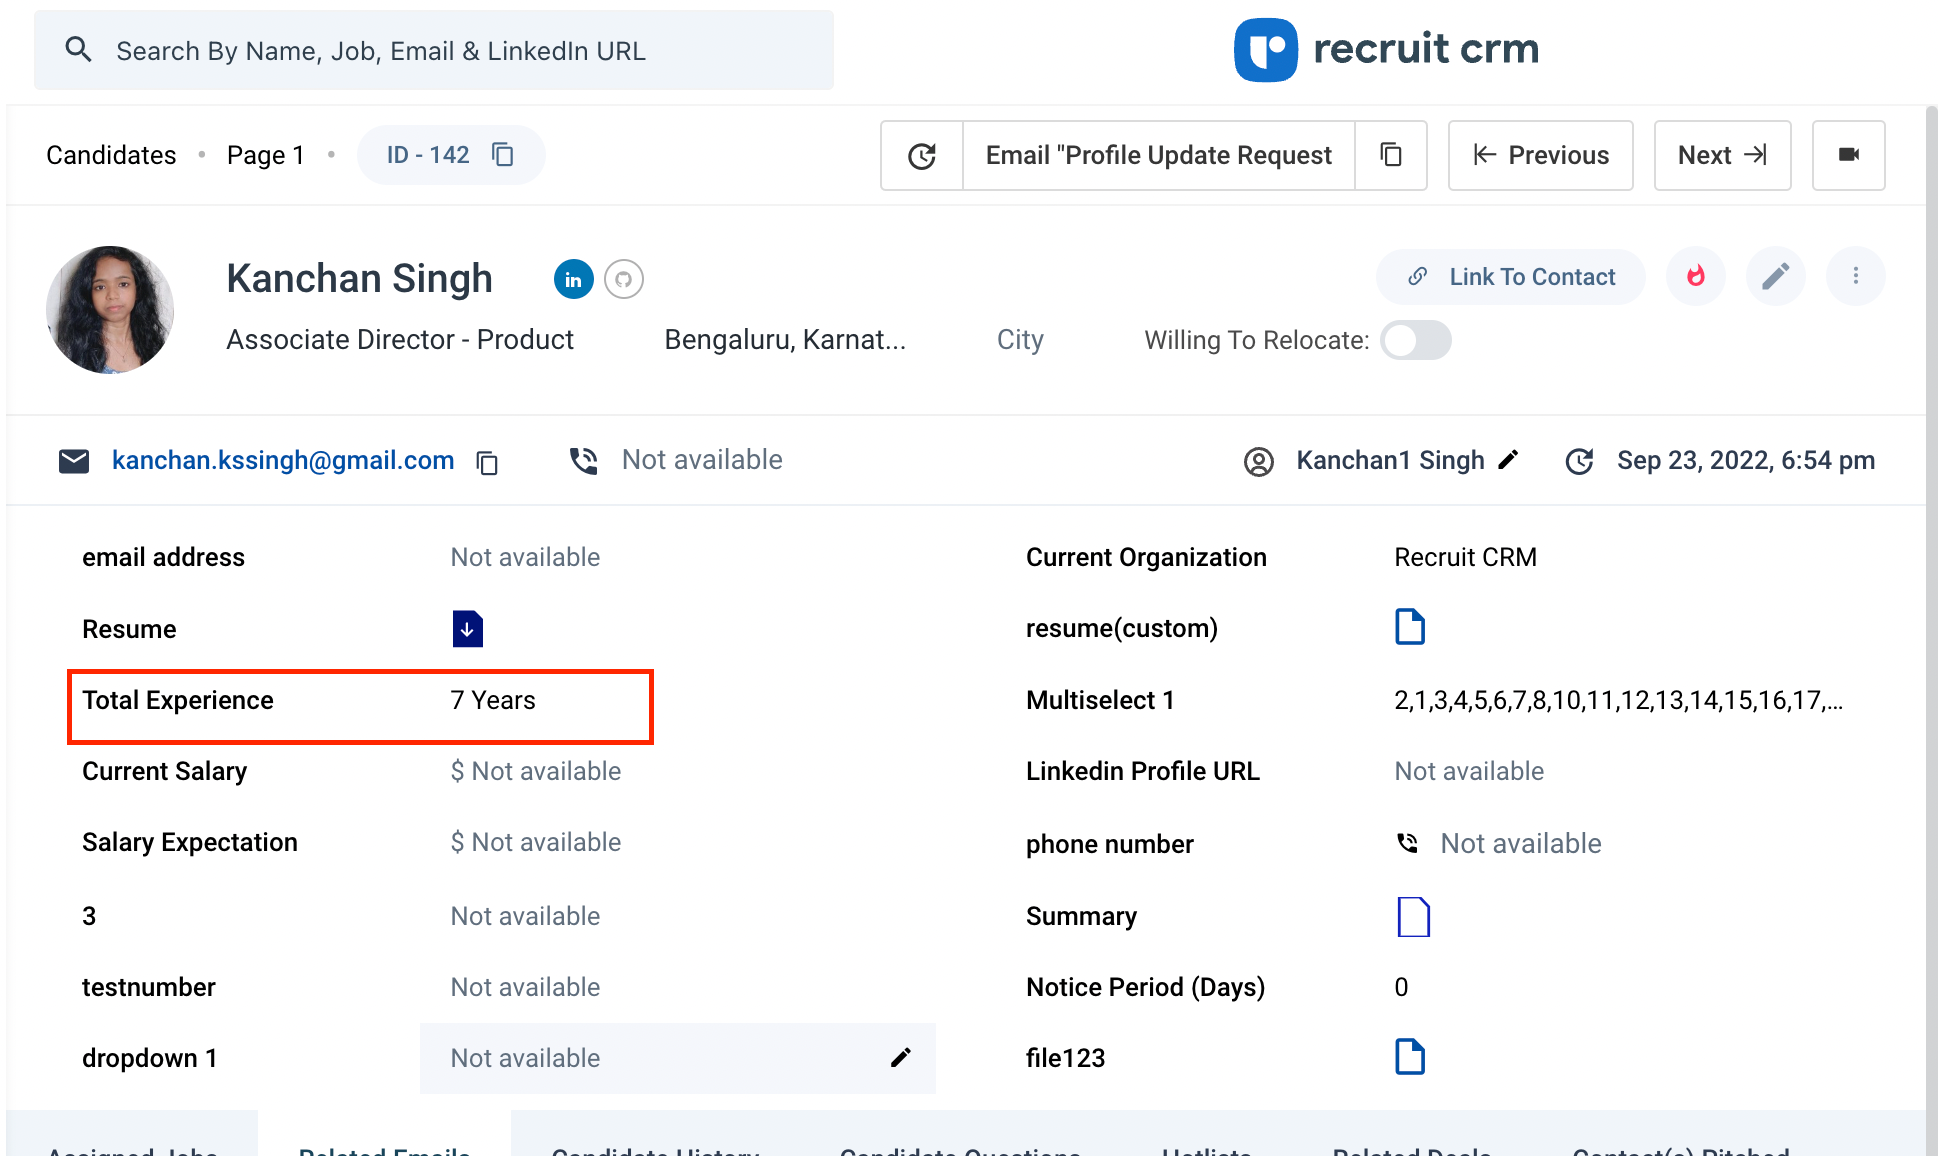1938x1156 pixels.
Task: Edit dropdown 1 field with pencil
Action: (901, 1058)
